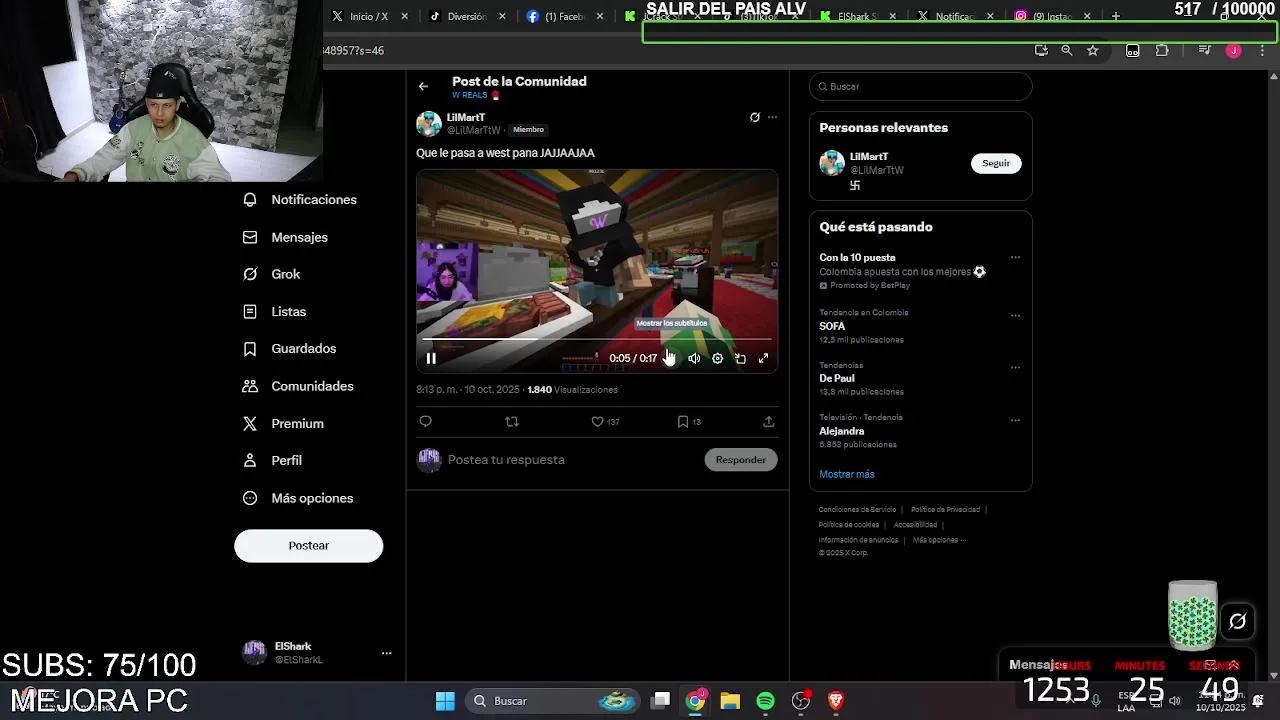1280x720 pixels.
Task: Bookmark this page with the star icon
Action: [x=1093, y=50]
